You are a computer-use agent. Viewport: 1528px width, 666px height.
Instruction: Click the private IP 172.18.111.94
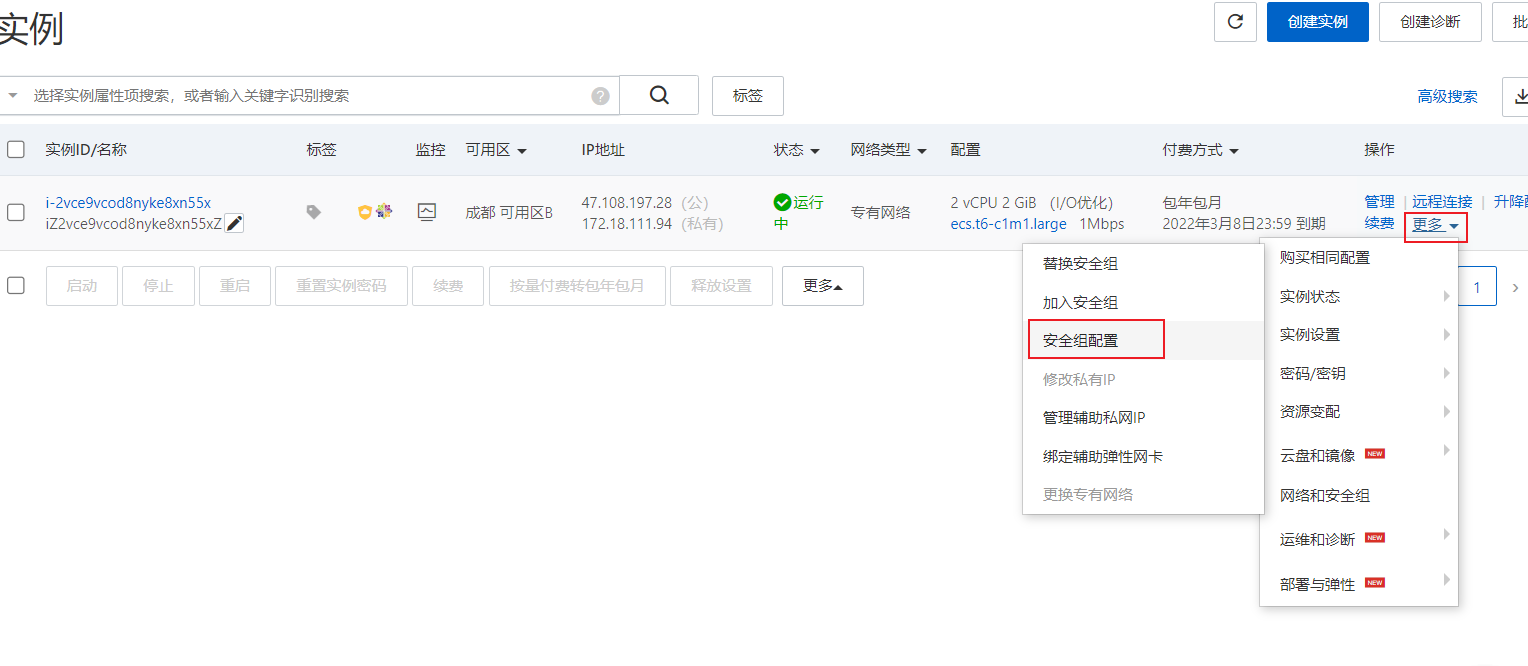point(627,223)
